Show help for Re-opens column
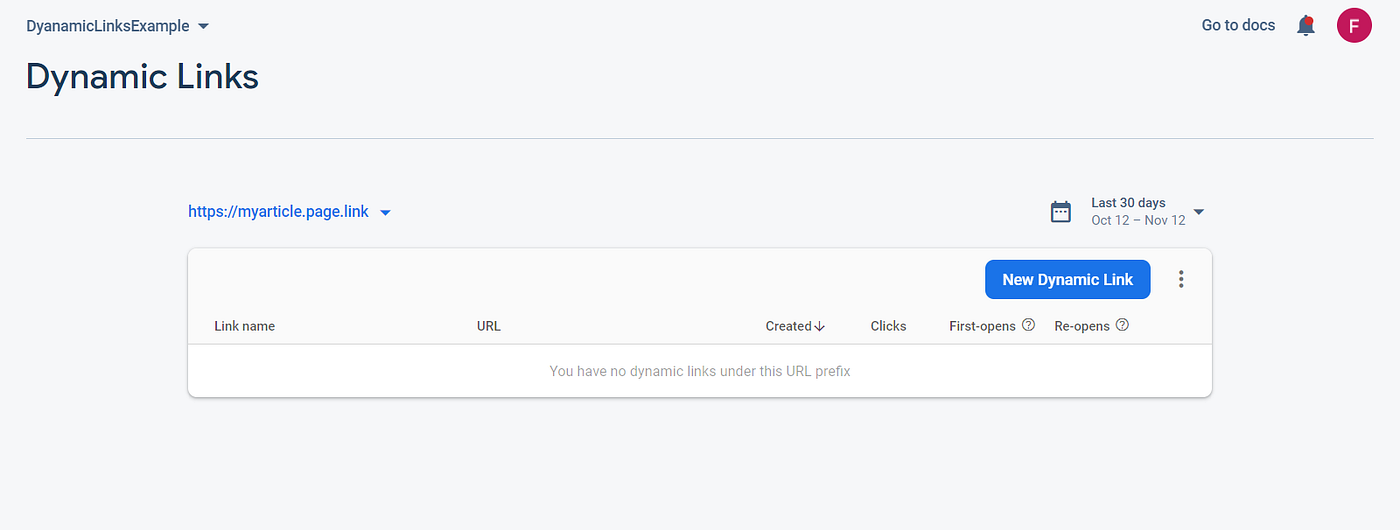 [x=1122, y=325]
